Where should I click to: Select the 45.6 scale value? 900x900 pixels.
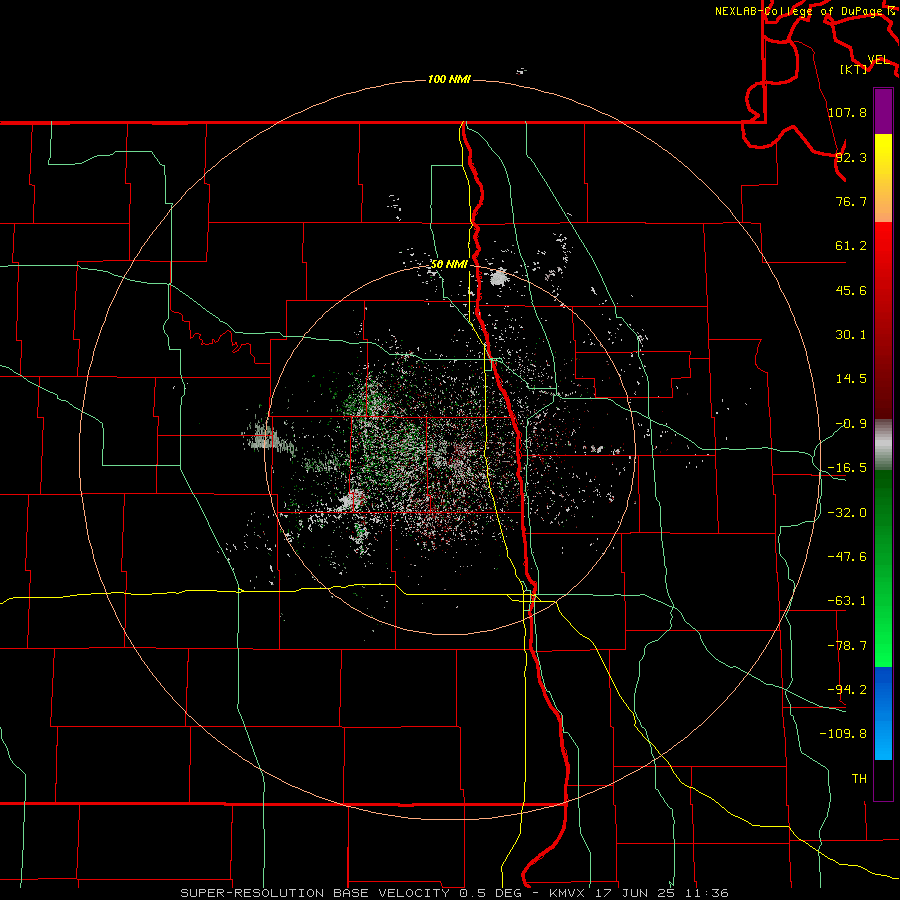click(x=851, y=290)
